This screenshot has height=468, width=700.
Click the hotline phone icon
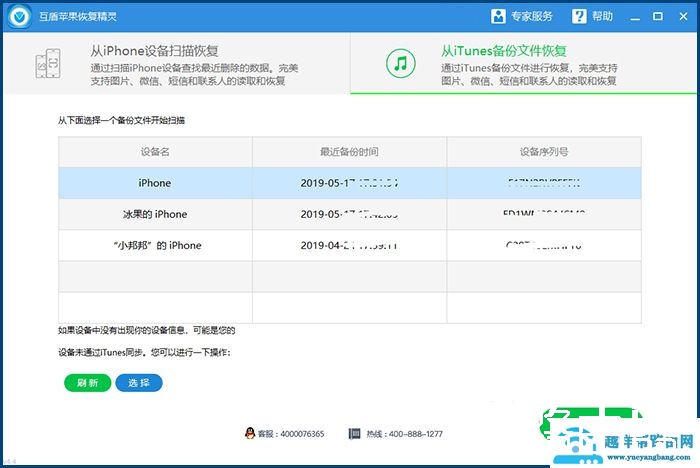354,433
